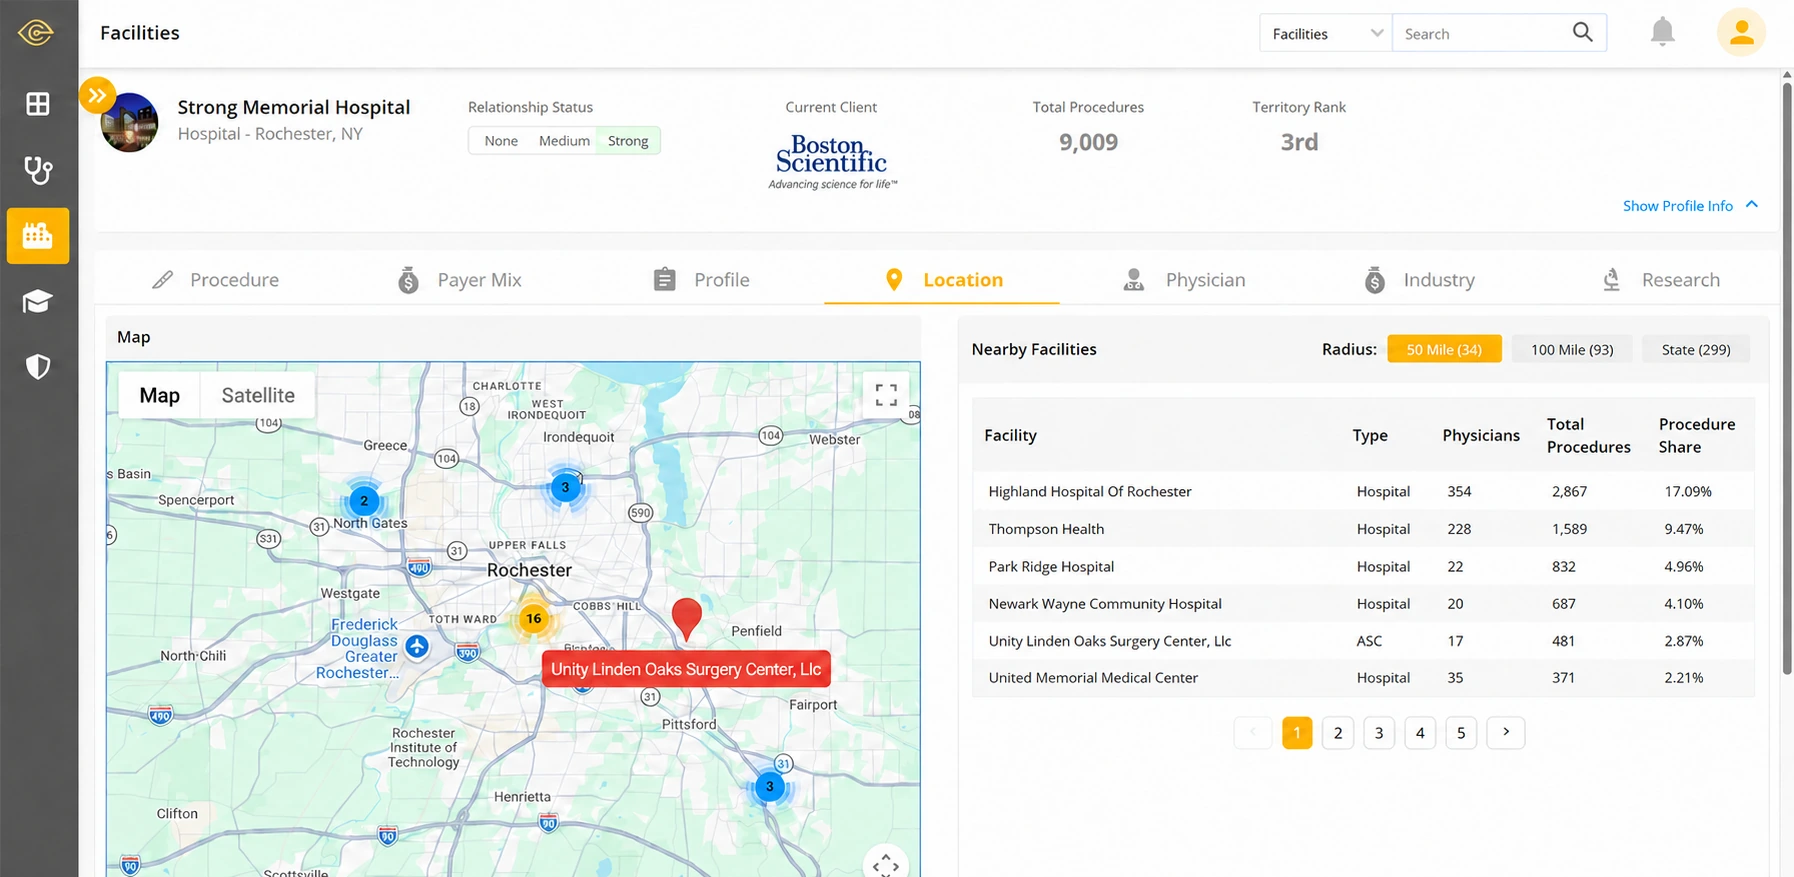1794x877 pixels.
Task: Click the Show Profile Info link
Action: [1677, 206]
